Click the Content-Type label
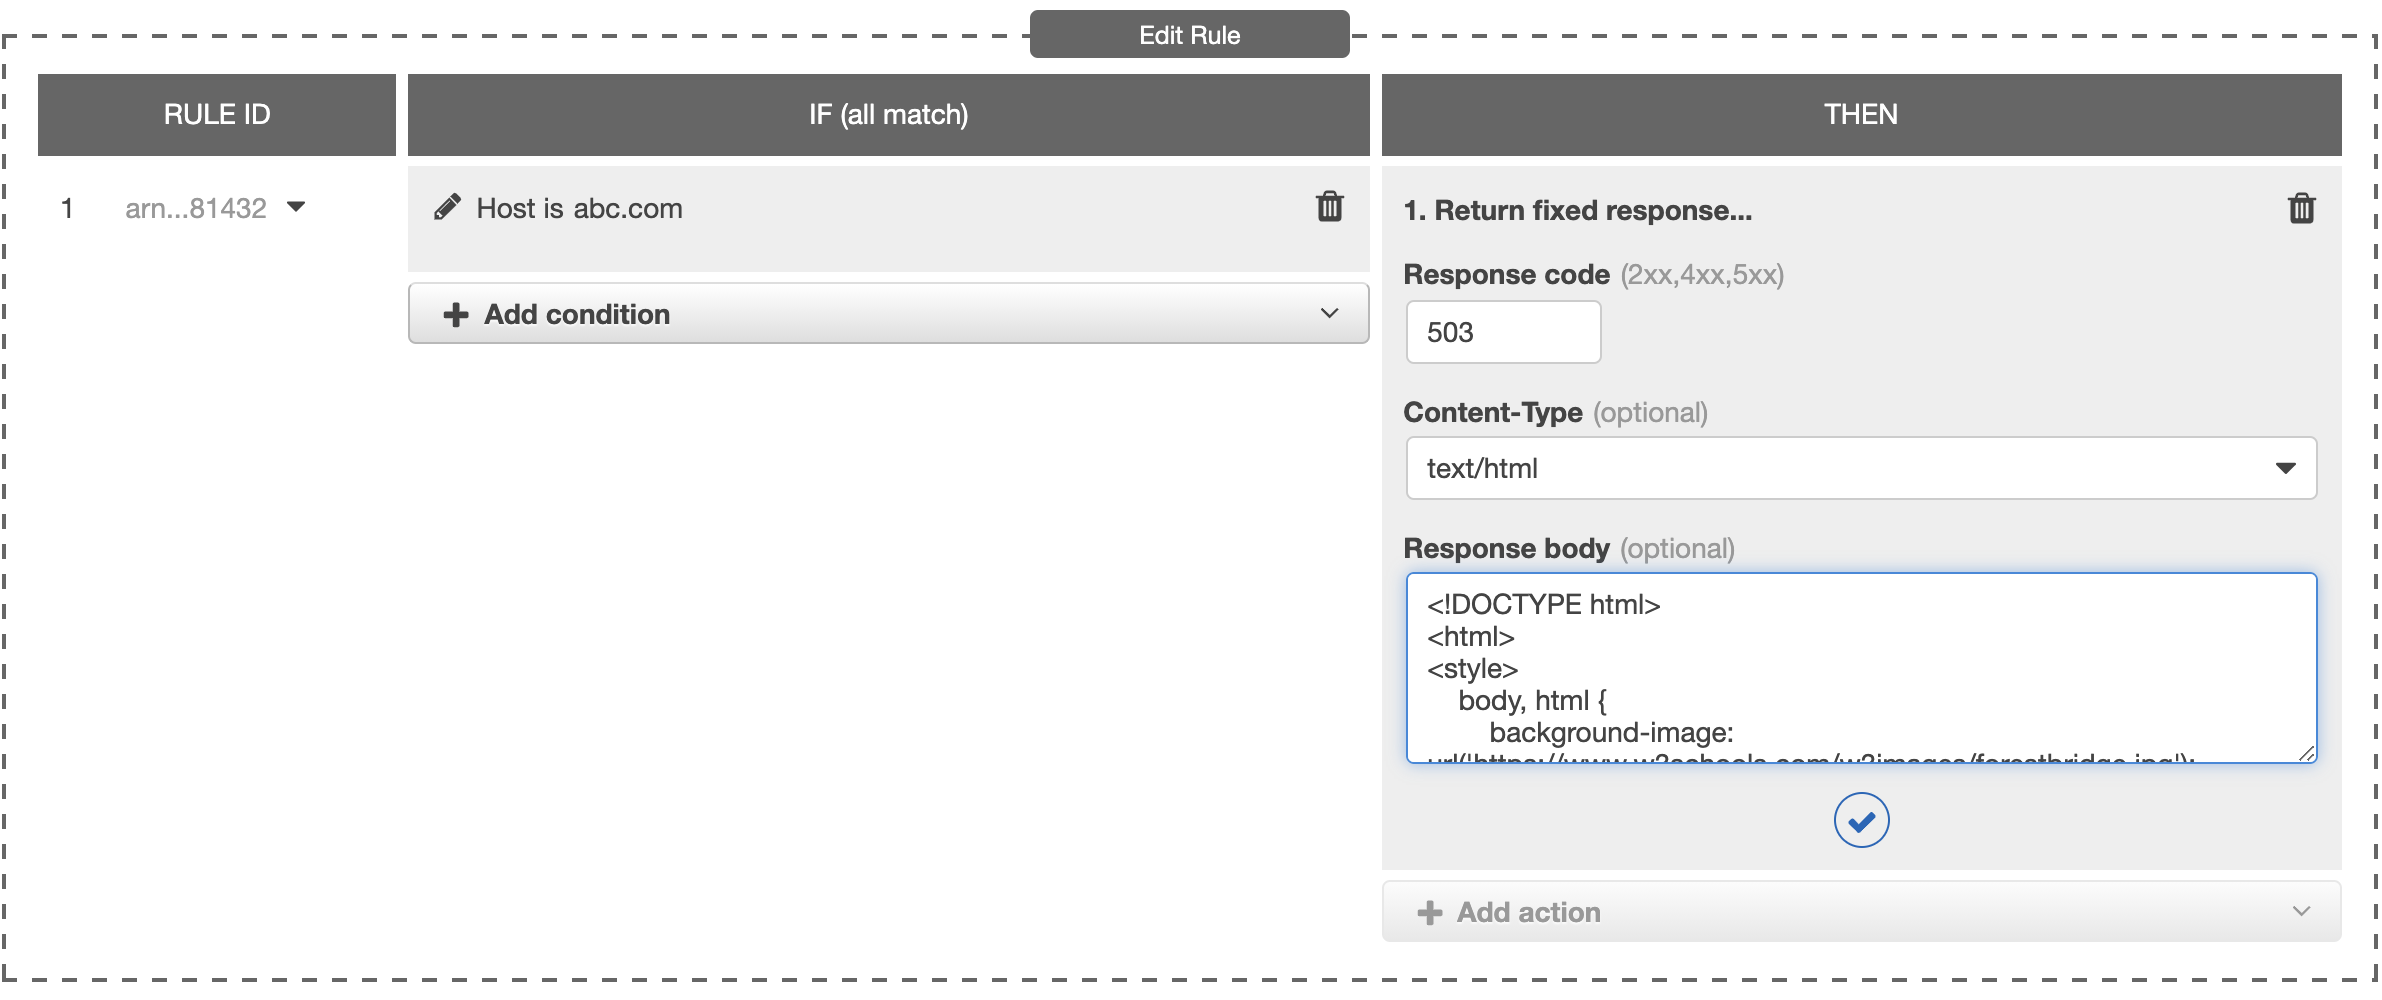The image size is (2382, 1000). click(x=1493, y=412)
